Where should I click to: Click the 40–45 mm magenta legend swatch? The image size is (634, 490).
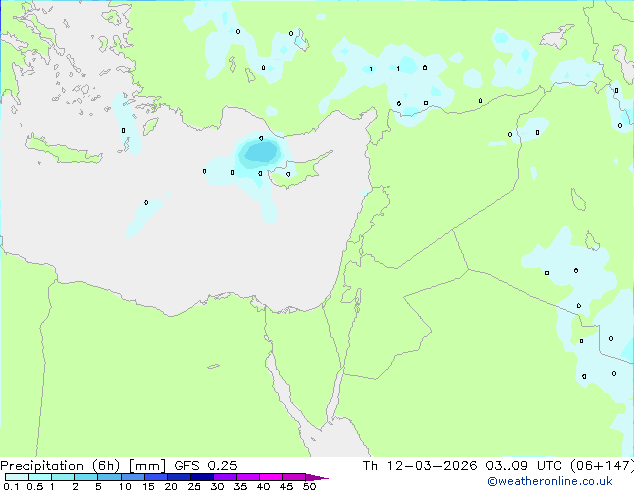[271, 477]
